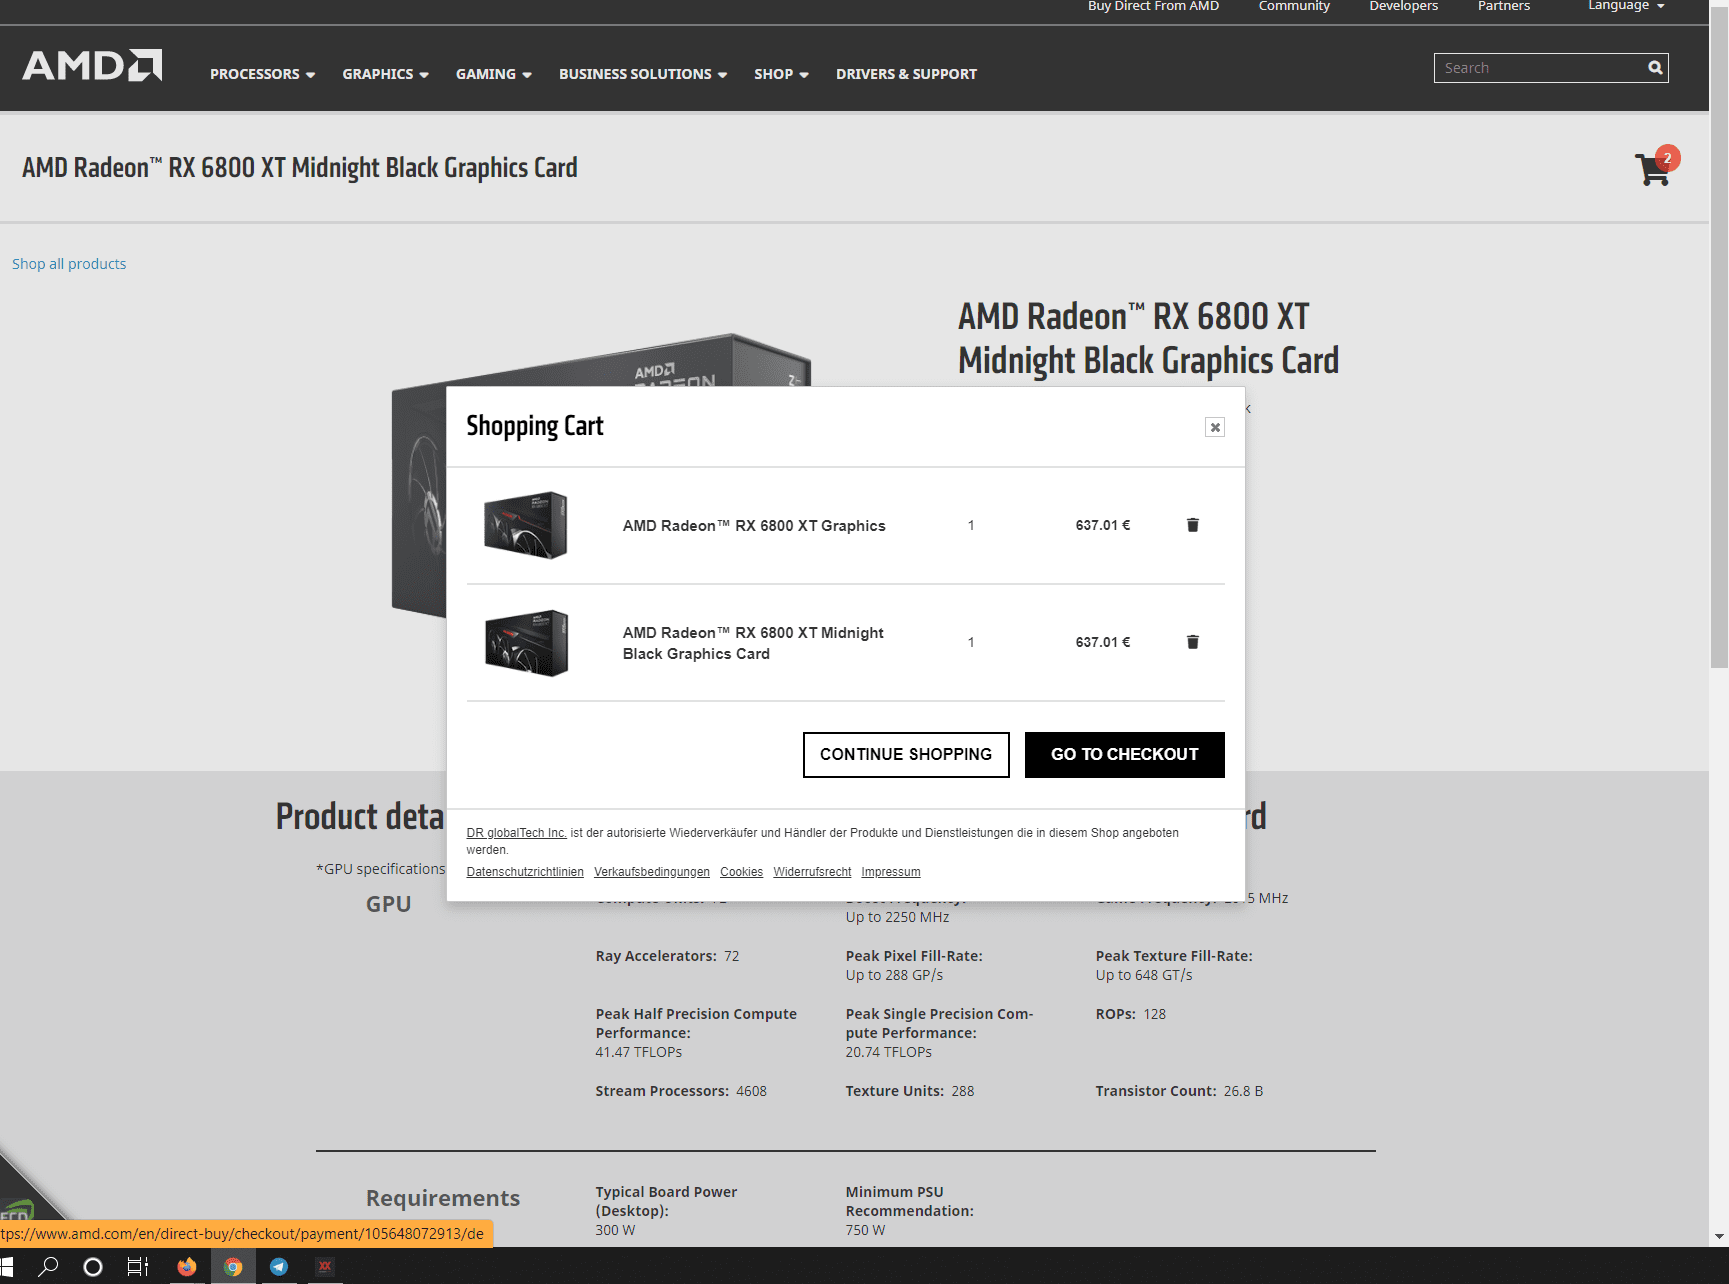Open Verkaufsbedingungen link
1729x1284 pixels.
click(652, 872)
